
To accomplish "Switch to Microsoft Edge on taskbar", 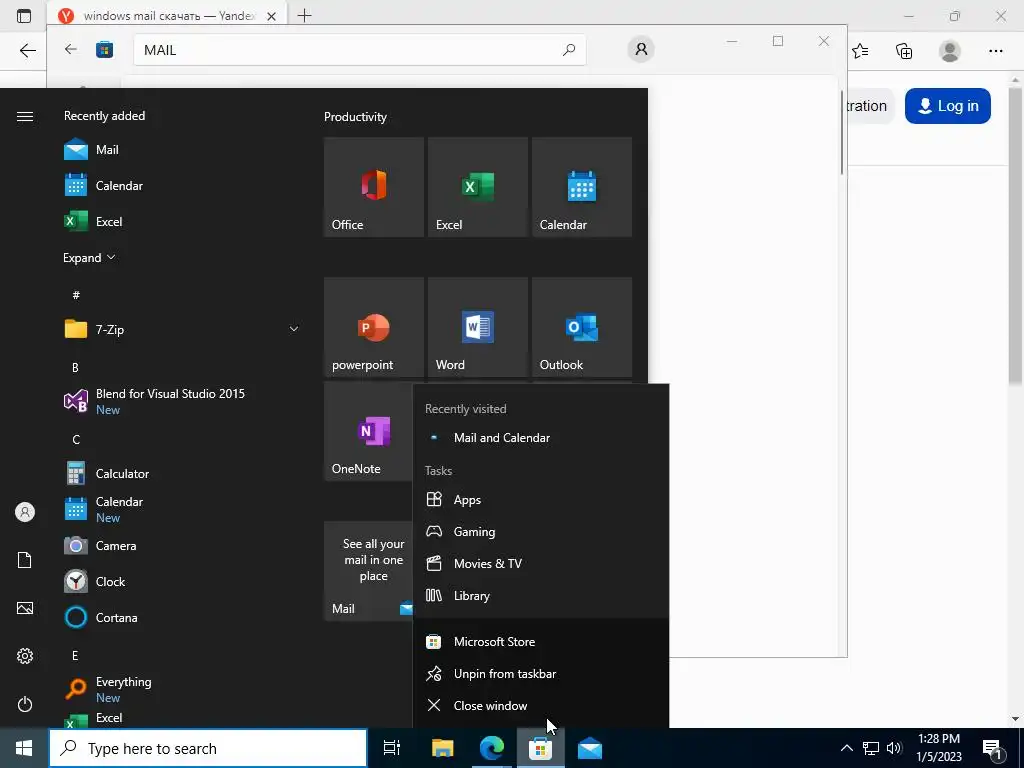I will [492, 748].
